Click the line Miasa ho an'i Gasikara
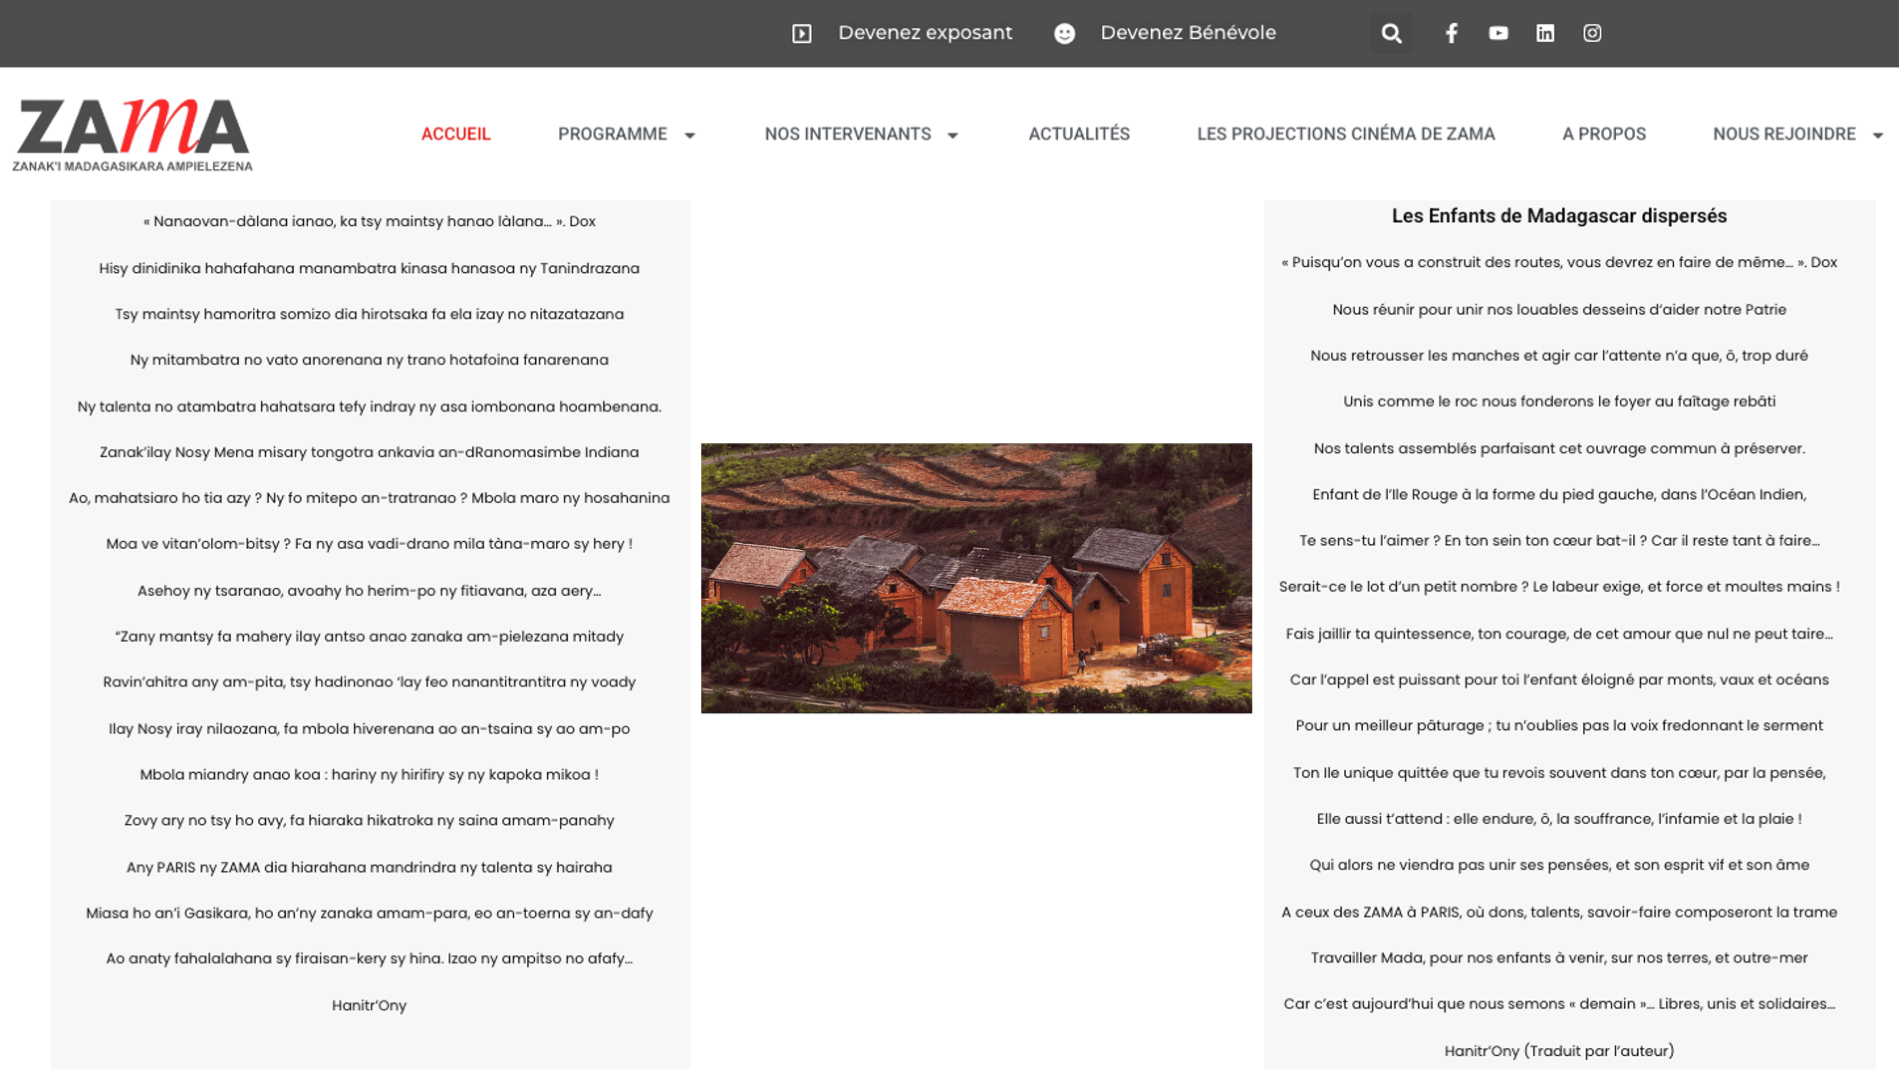This screenshot has height=1069, width=1900. click(369, 913)
